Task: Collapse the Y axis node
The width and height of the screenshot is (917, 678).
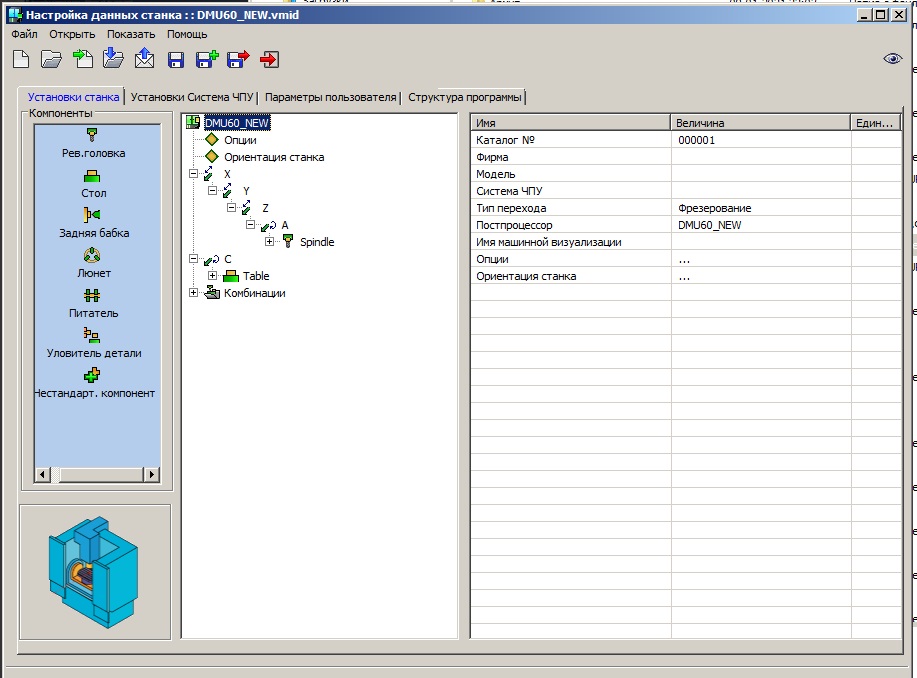Action: (x=212, y=191)
